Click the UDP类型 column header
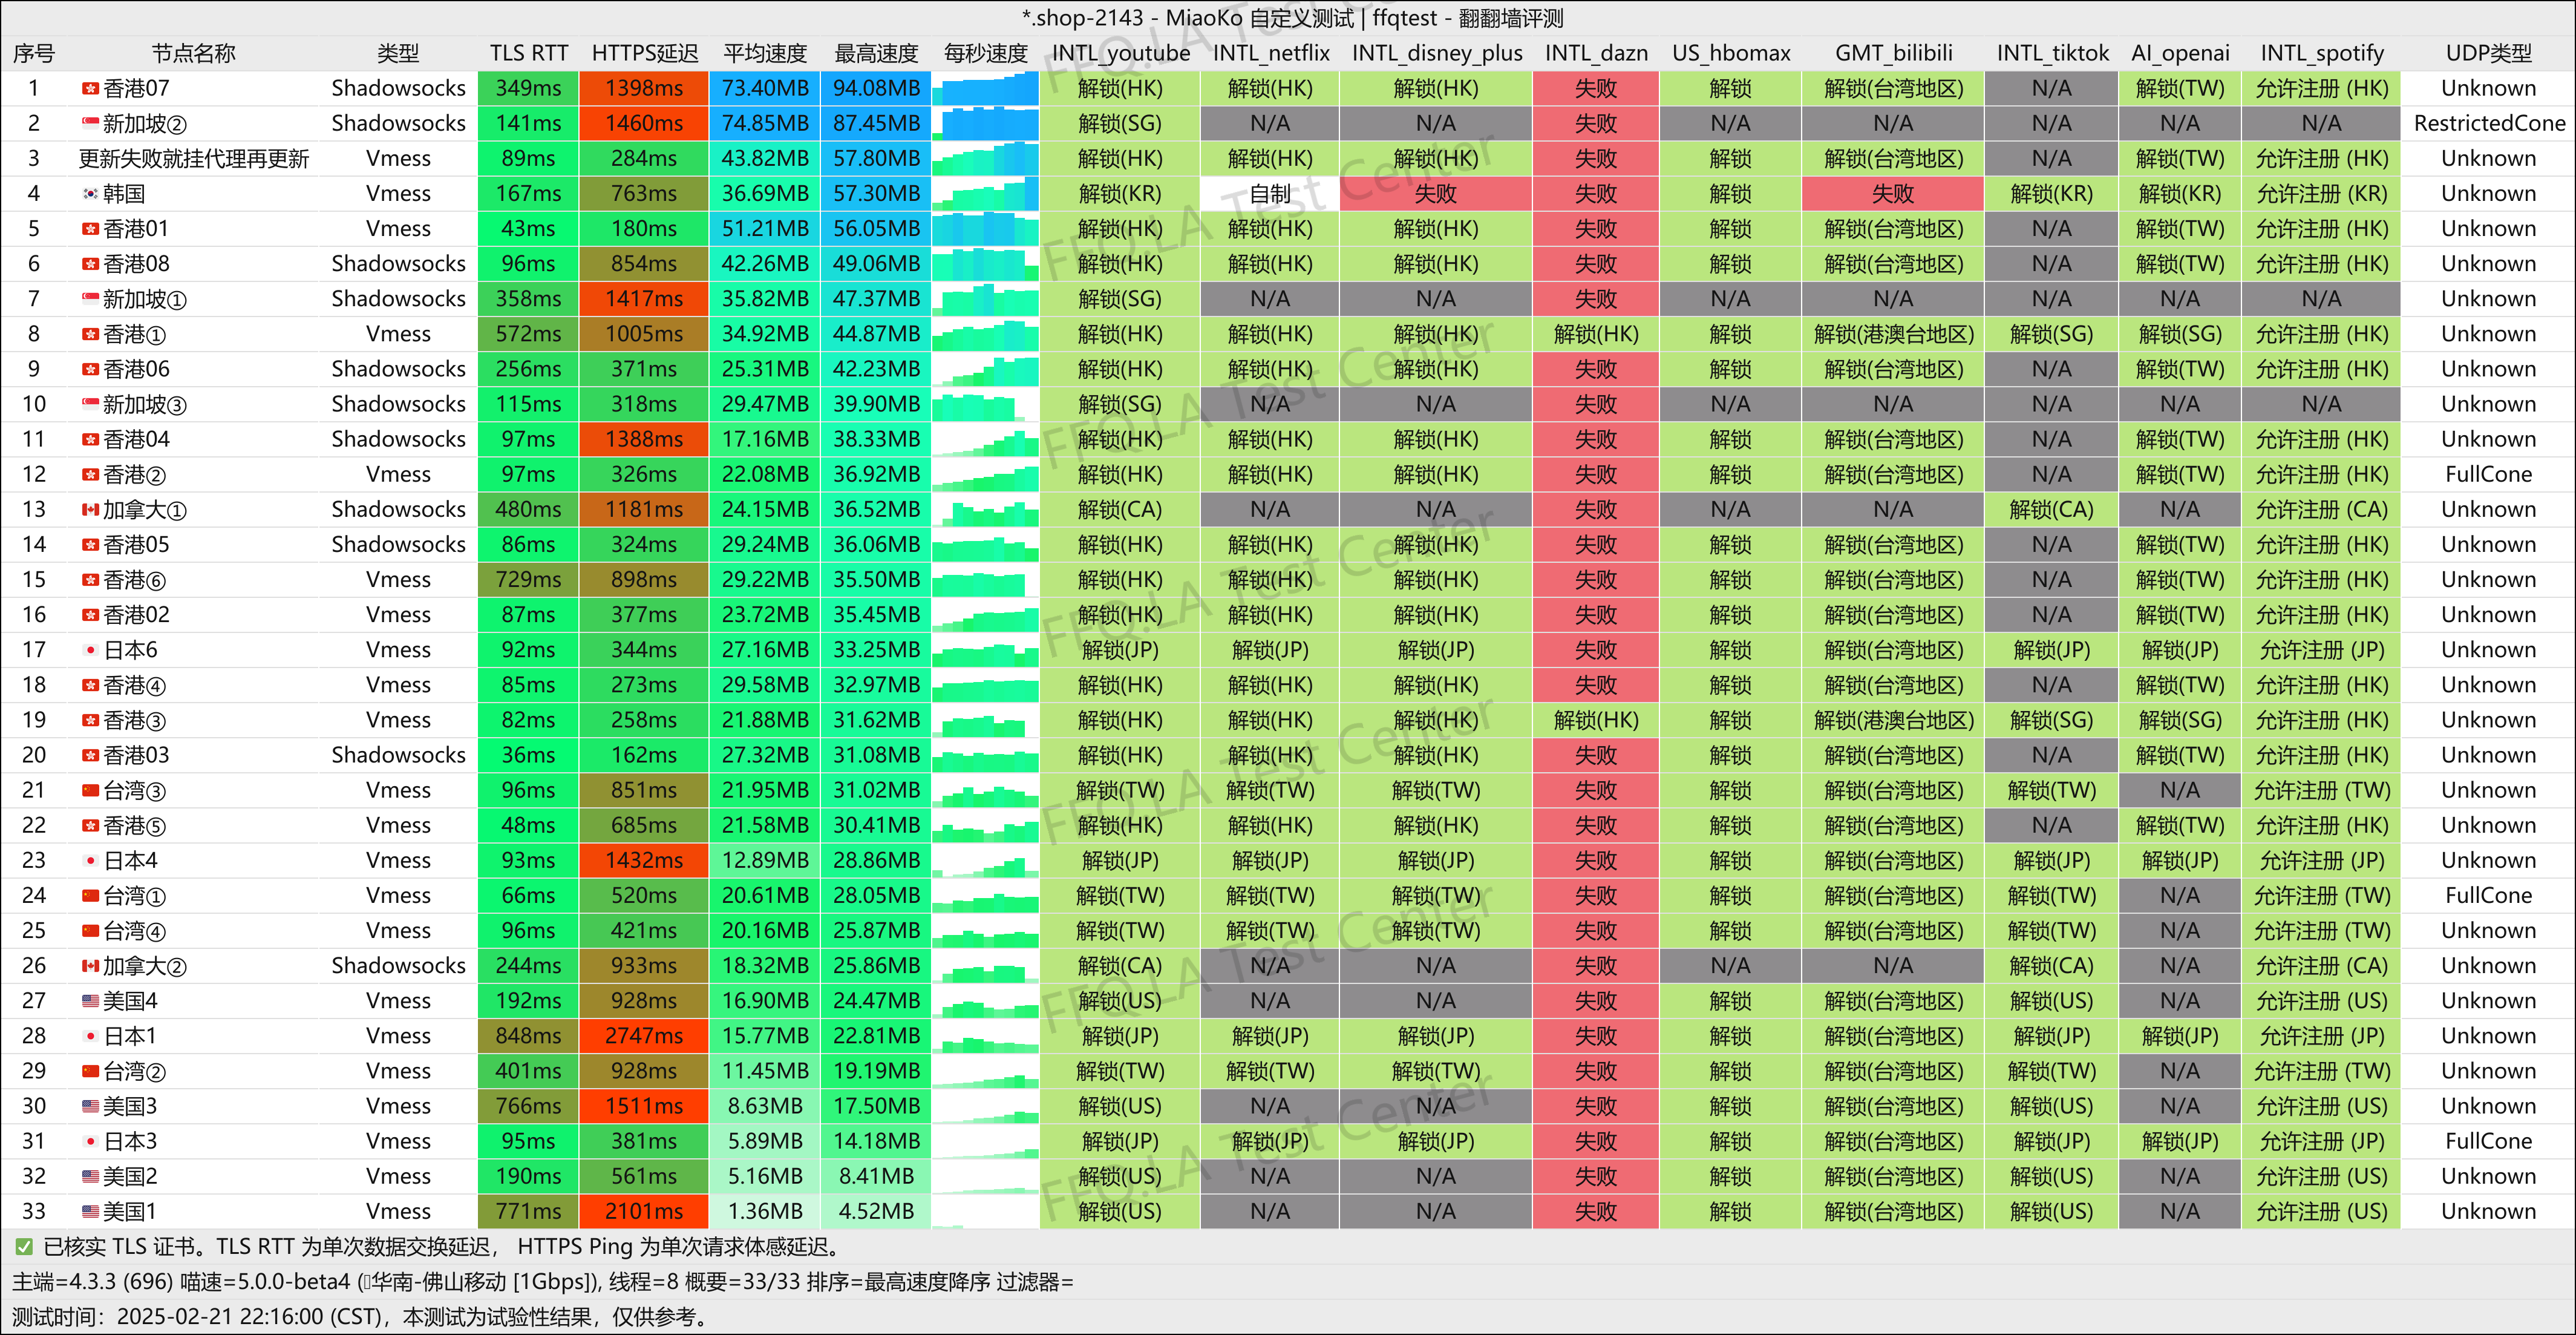Viewport: 2576px width, 1335px height. 2488,53
